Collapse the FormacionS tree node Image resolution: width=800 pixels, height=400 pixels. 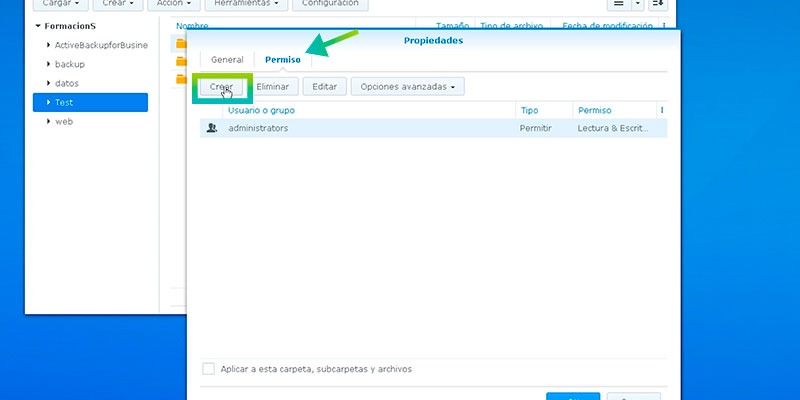[38, 26]
